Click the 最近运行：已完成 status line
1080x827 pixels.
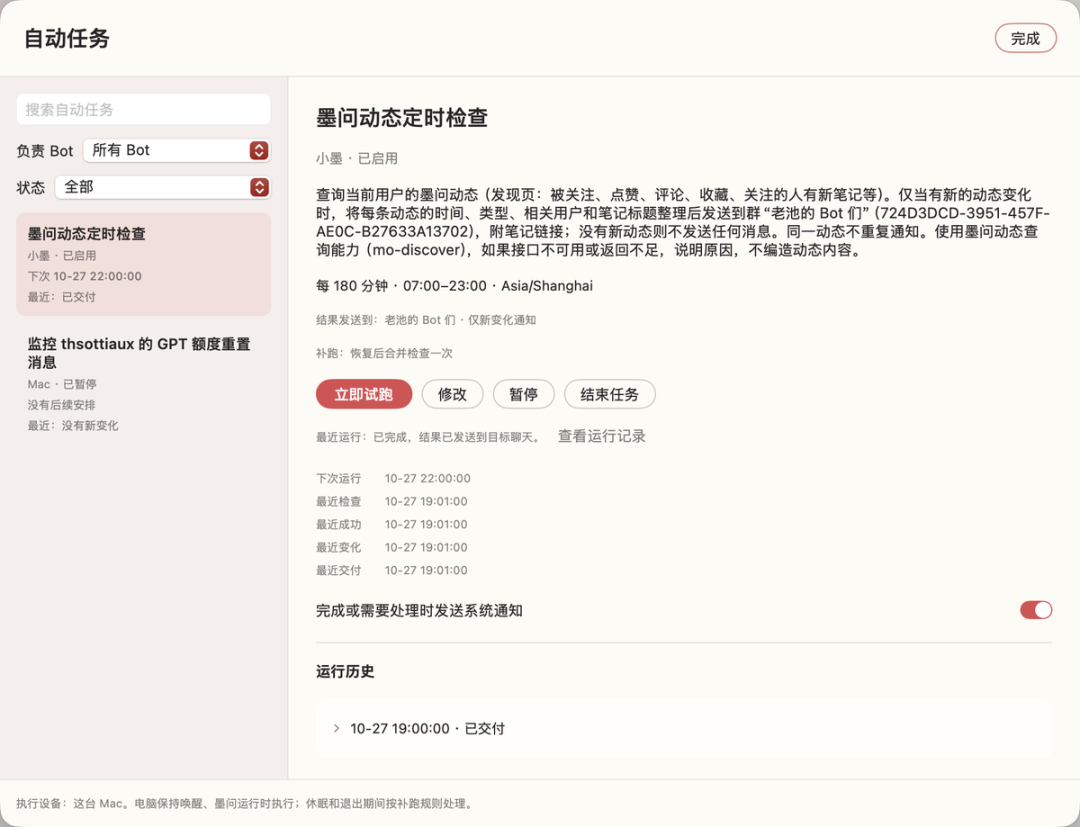coord(428,437)
